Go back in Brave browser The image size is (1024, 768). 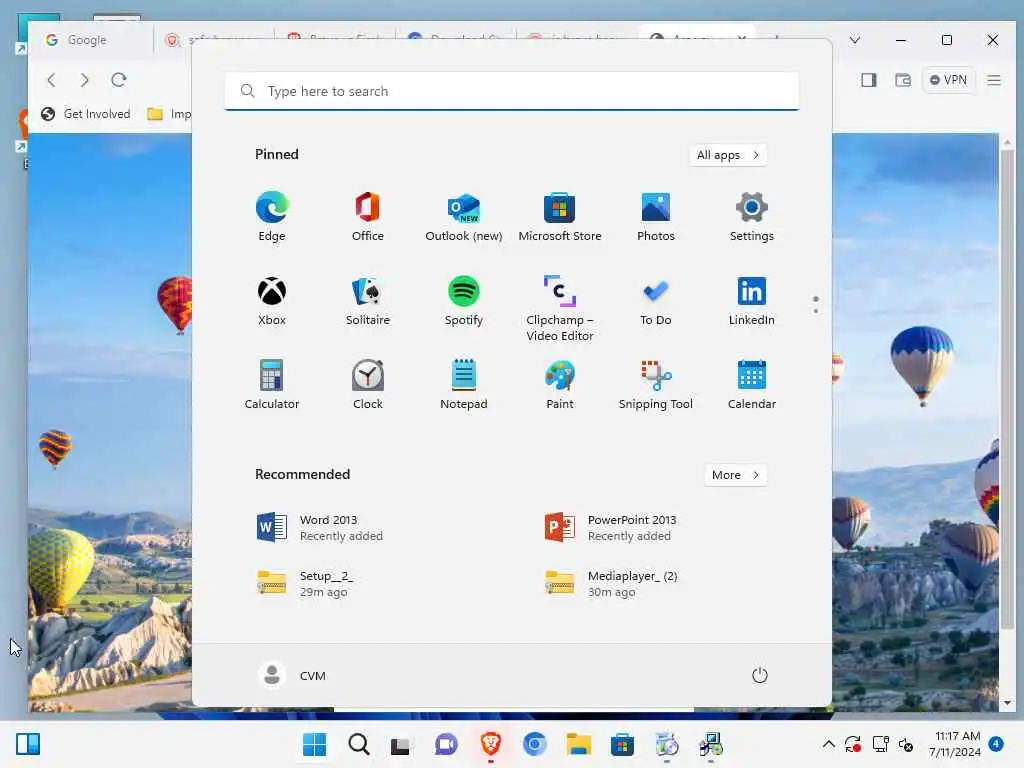coord(52,80)
